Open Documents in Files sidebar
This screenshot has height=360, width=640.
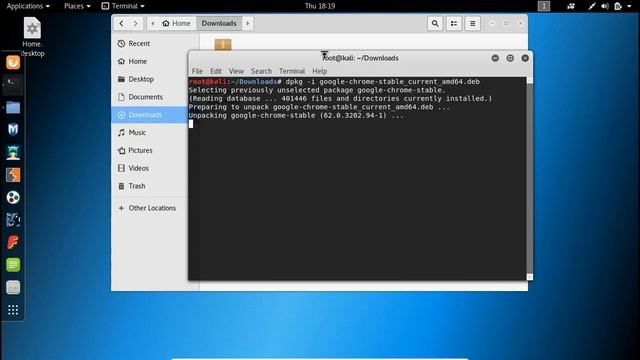tap(149, 97)
